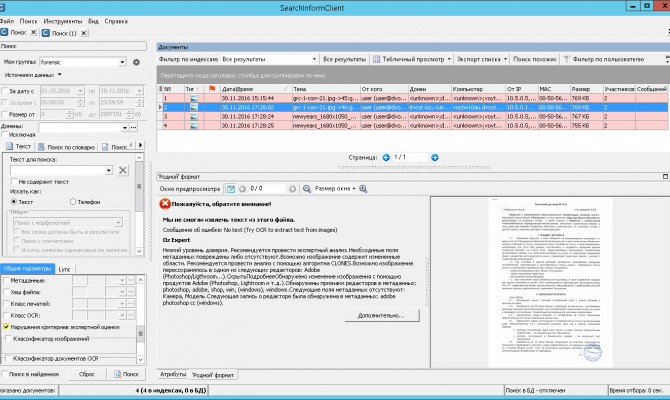This screenshot has height=400, width=670.
Task: Toggle Не содержит текст checkbox
Action: point(14,182)
